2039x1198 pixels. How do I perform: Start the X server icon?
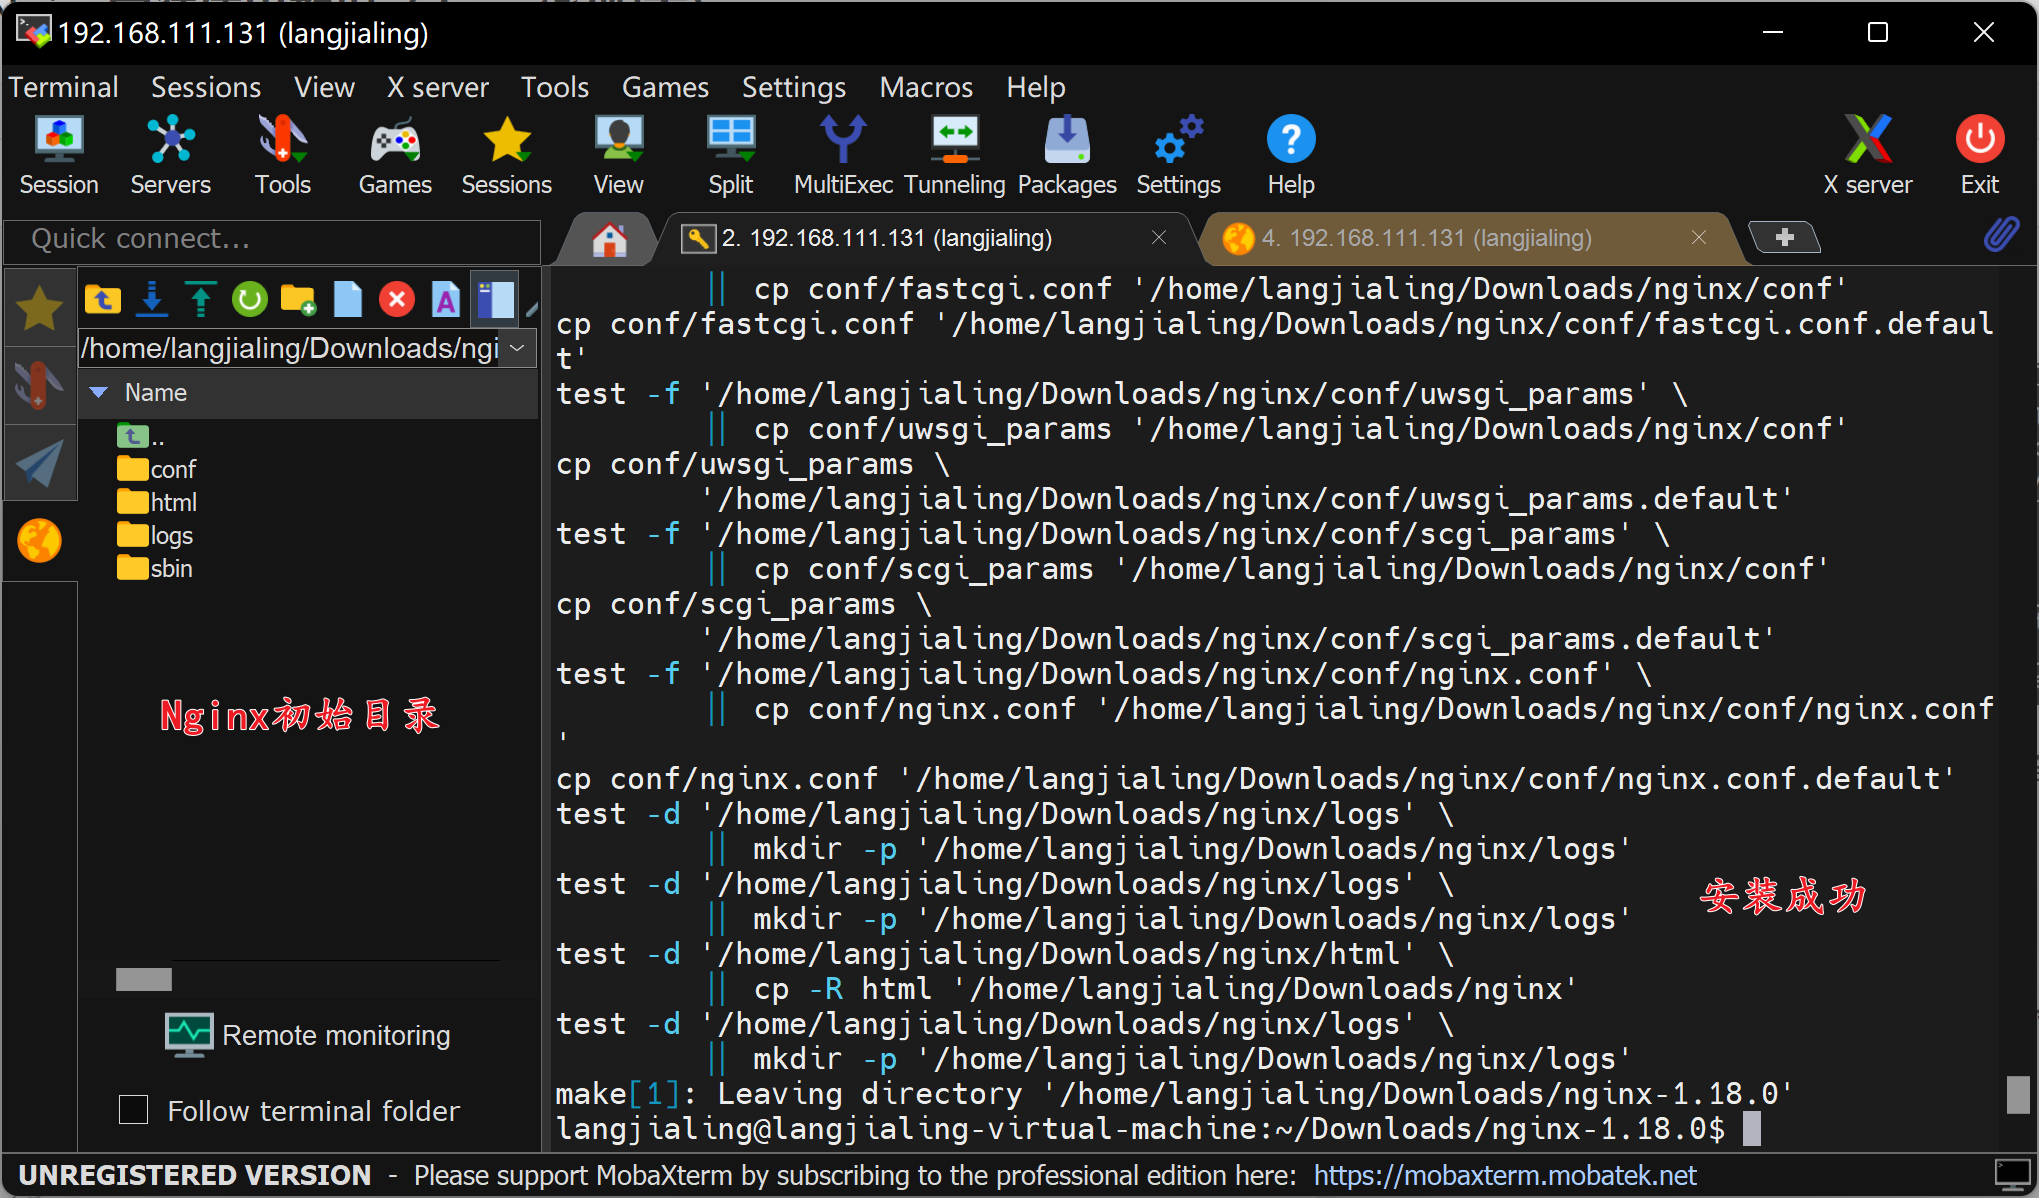click(1867, 155)
